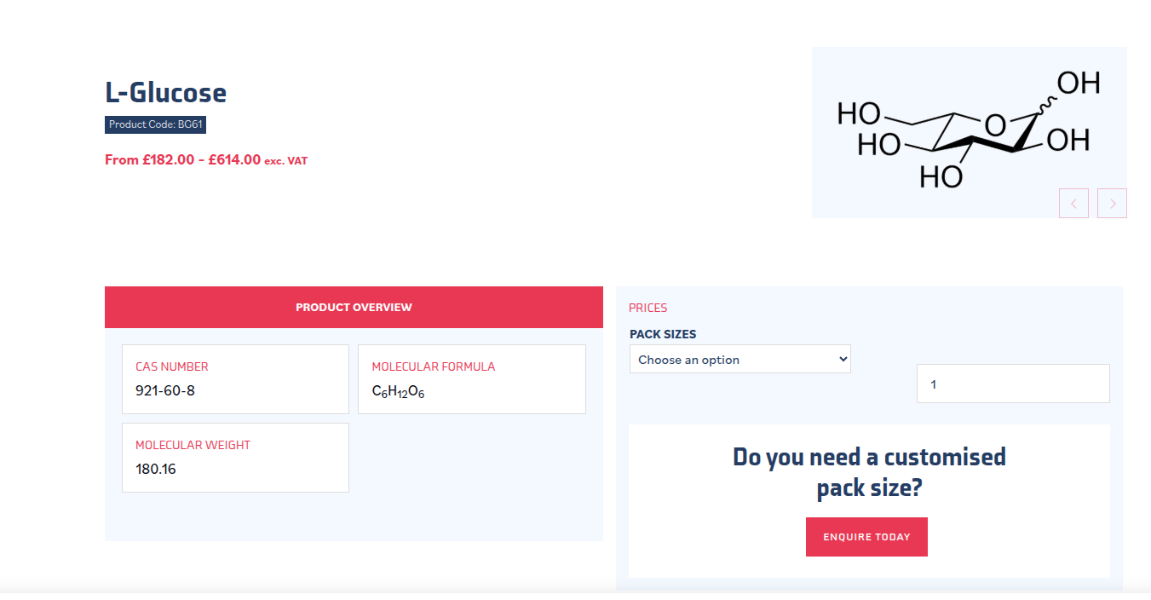Click the CAS number value 921-60-8
This screenshot has width=1151, height=600.
[165, 391]
